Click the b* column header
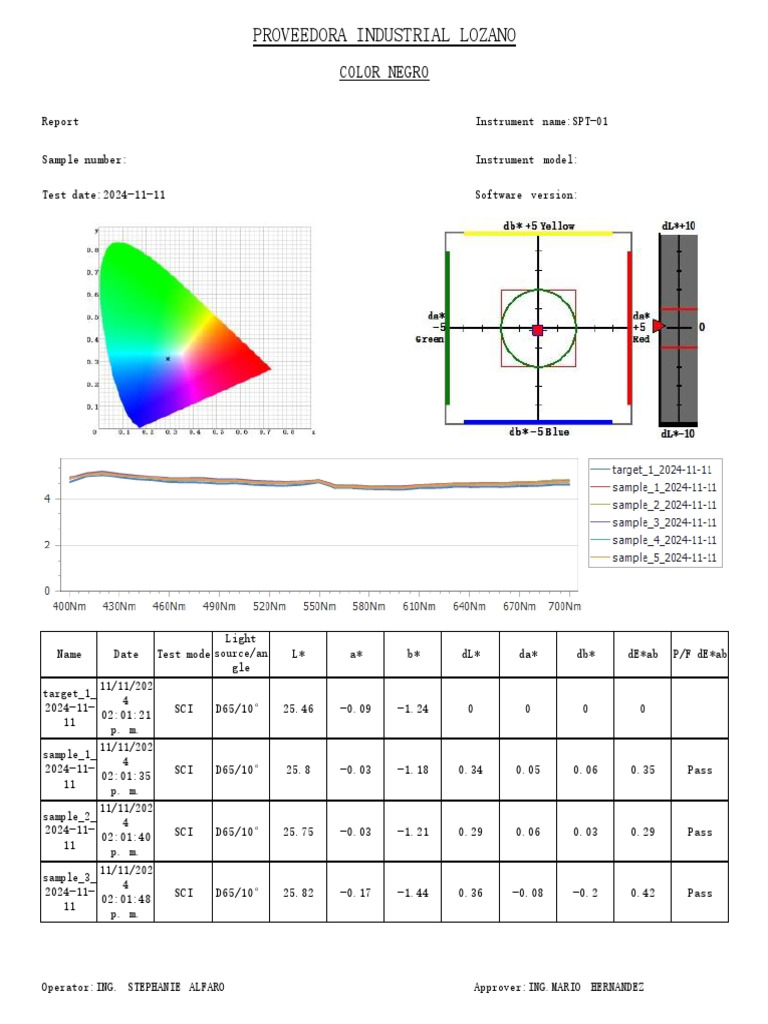The height and width of the screenshot is (1024, 768). point(413,654)
